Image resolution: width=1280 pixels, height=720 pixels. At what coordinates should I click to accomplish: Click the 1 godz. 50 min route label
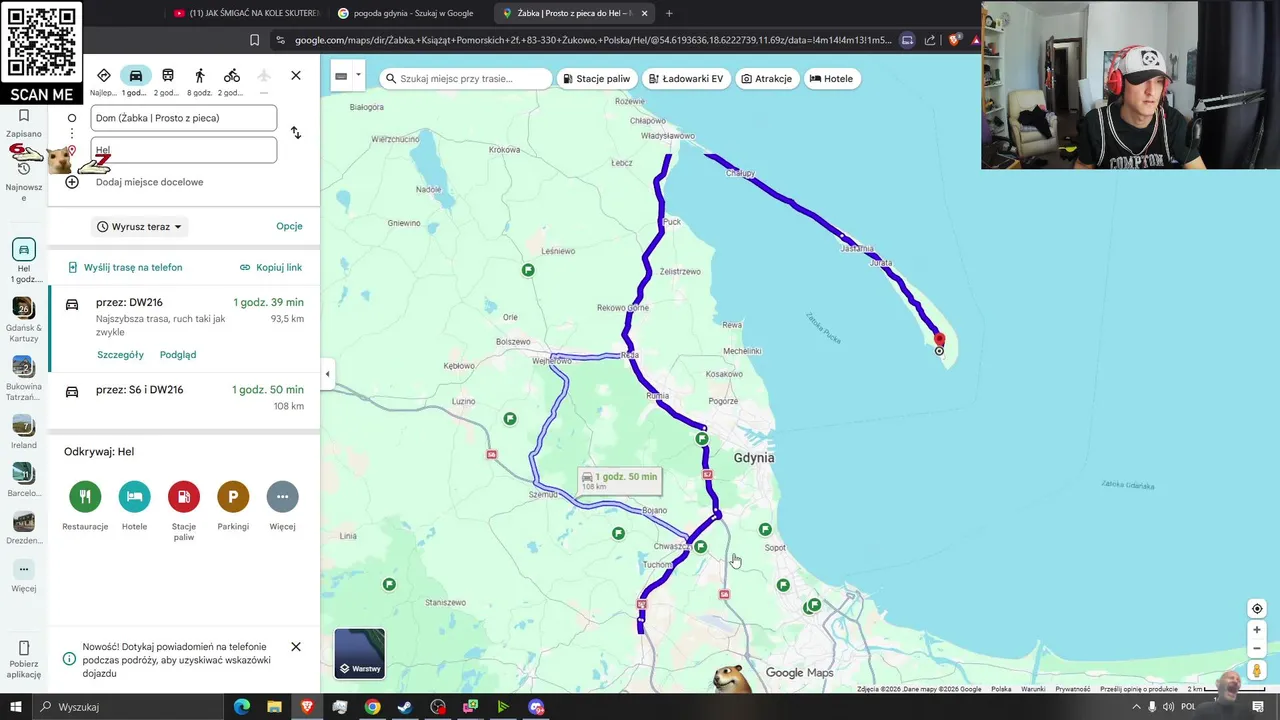pyautogui.click(x=619, y=480)
